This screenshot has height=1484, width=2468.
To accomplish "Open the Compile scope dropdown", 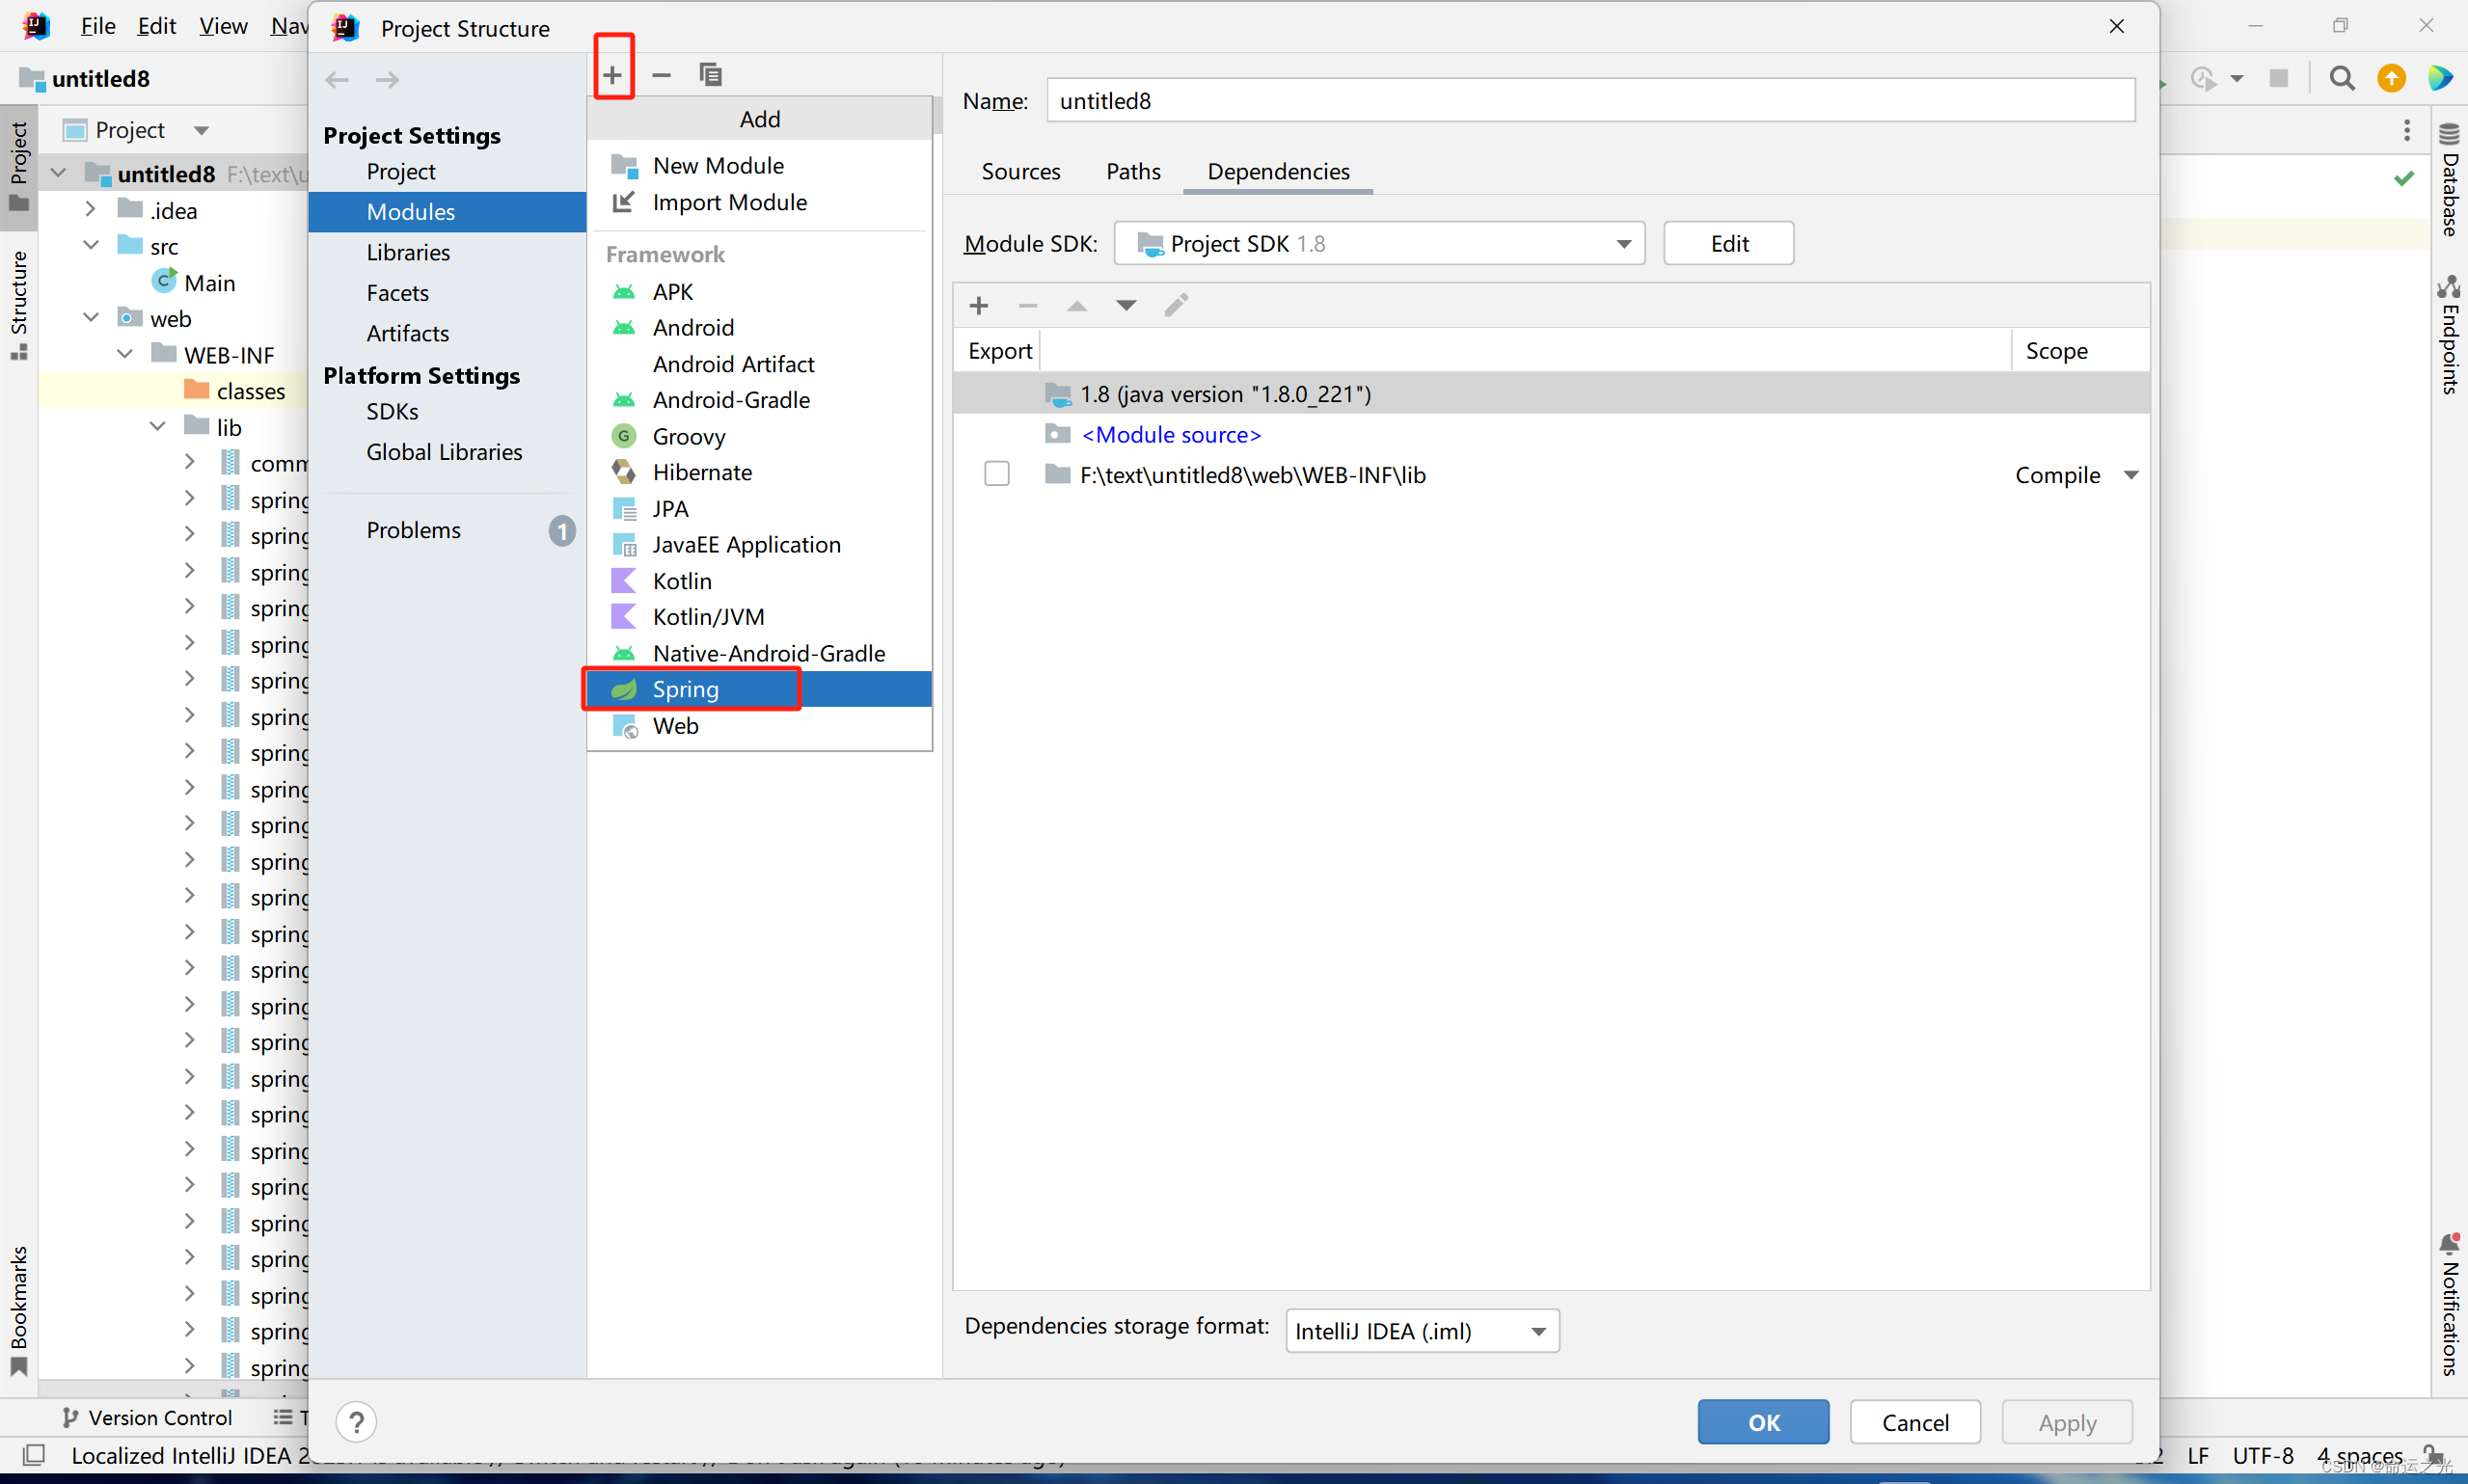I will click(2131, 475).
